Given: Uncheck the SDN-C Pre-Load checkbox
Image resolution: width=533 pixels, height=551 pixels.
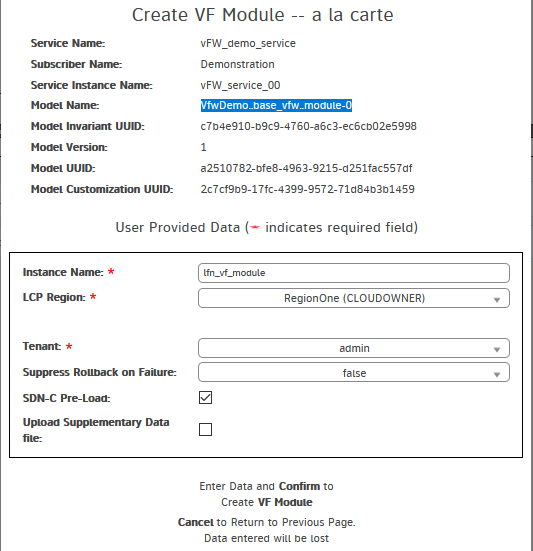Looking at the screenshot, I should [206, 398].
